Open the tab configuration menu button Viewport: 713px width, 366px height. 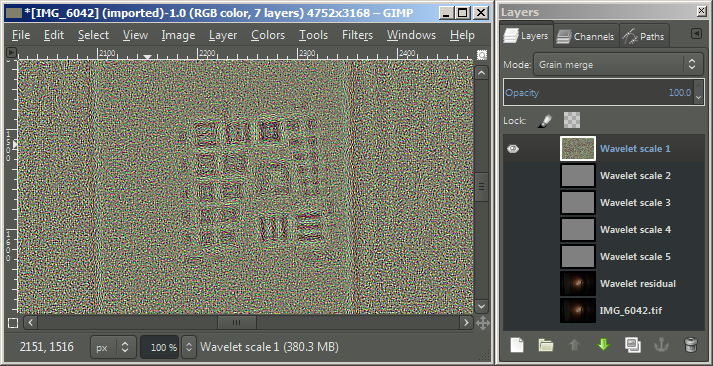tap(696, 34)
